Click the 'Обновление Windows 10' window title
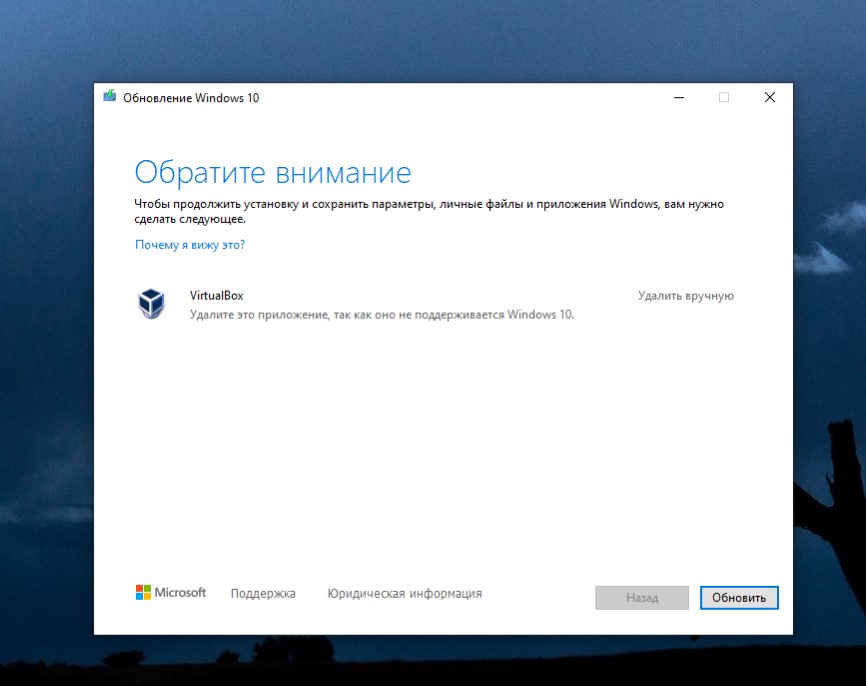This screenshot has width=866, height=686. click(x=191, y=98)
